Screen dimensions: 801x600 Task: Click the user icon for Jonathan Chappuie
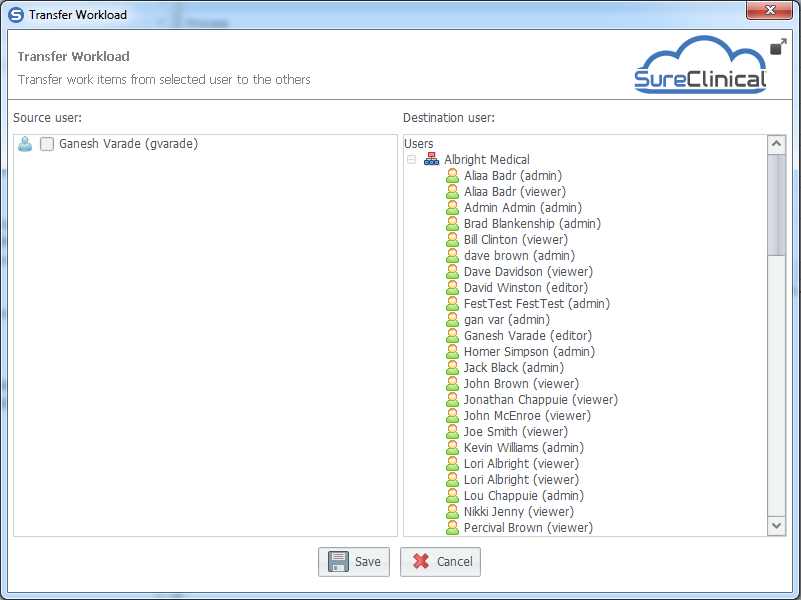coord(452,400)
